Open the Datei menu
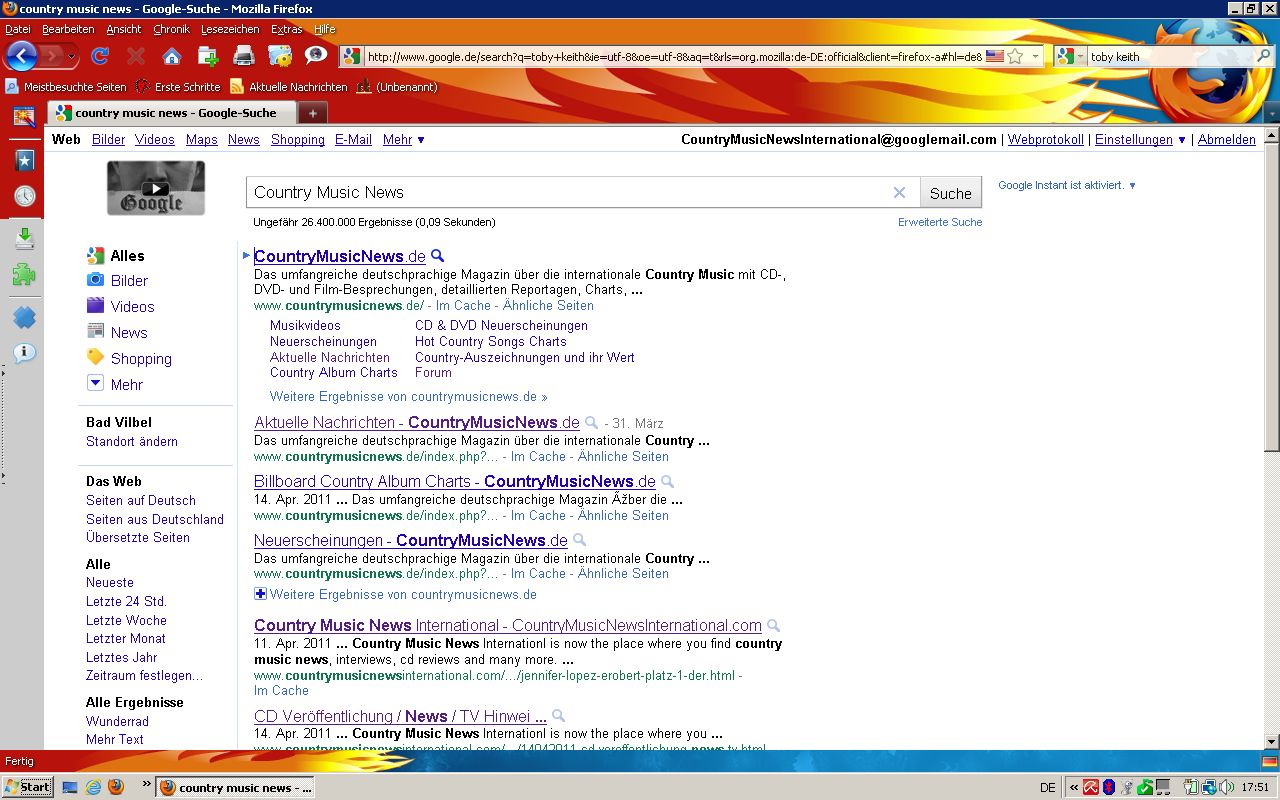 (x=18, y=29)
